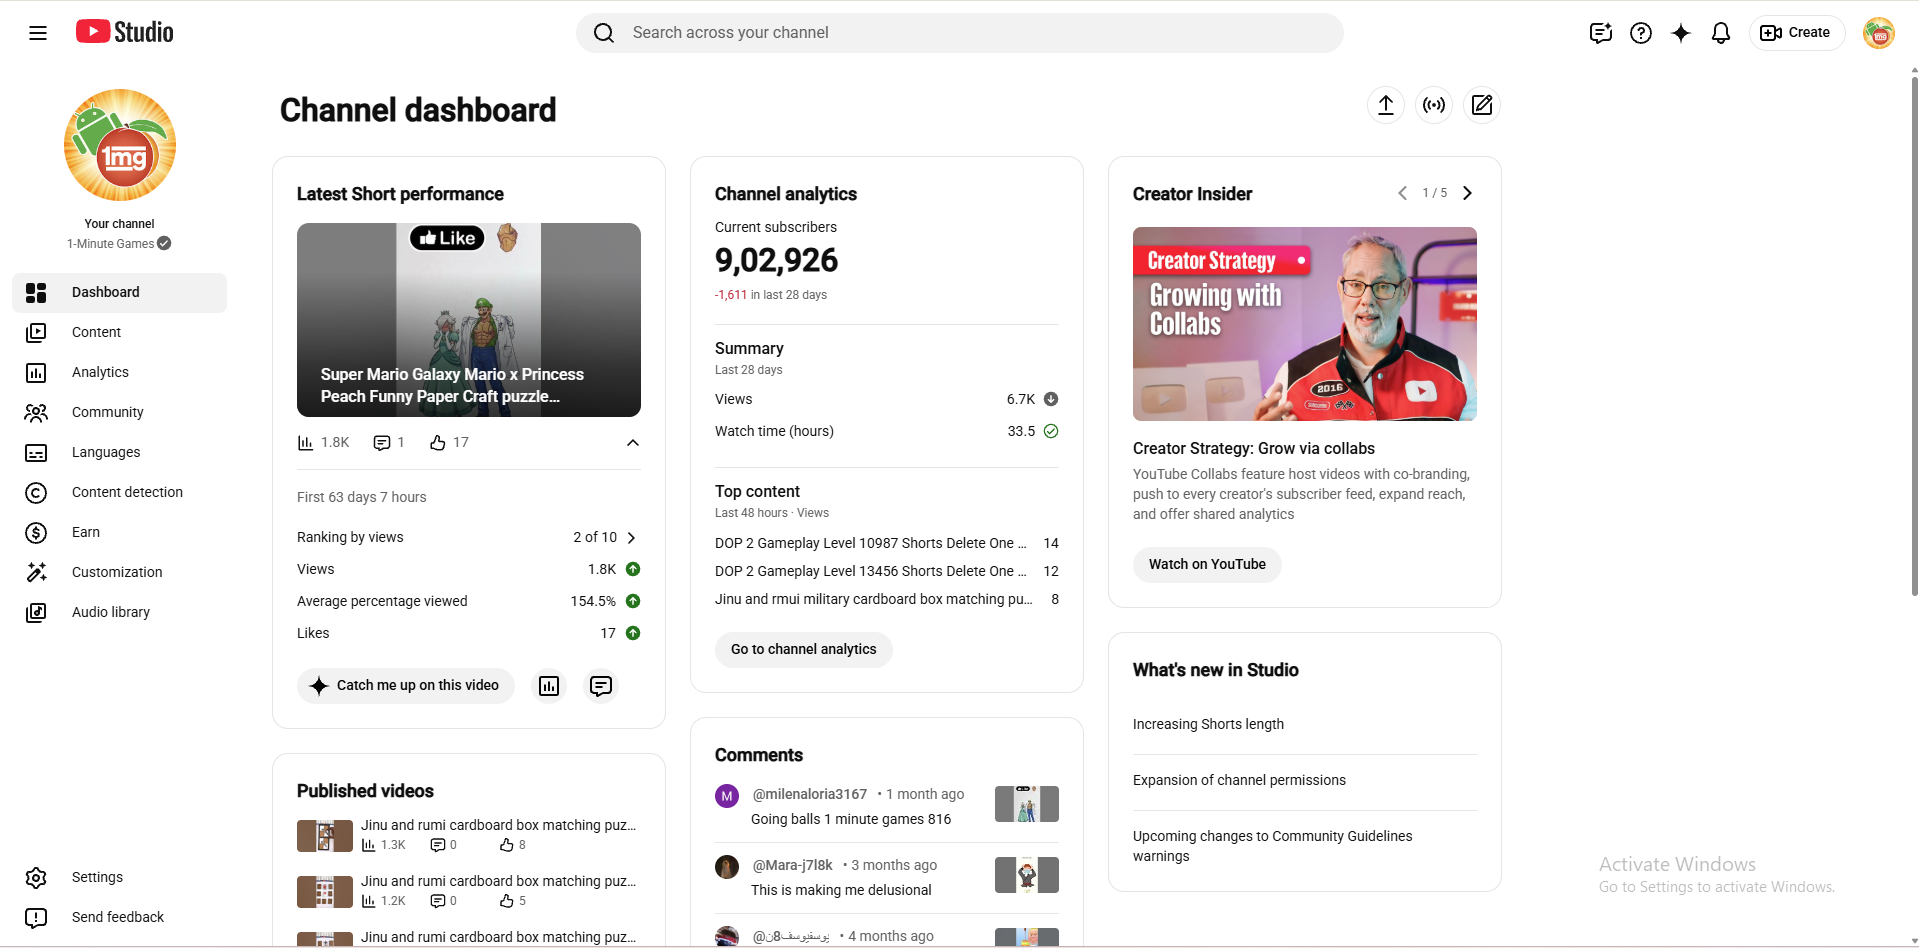Click the search magnifier icon

coord(604,33)
